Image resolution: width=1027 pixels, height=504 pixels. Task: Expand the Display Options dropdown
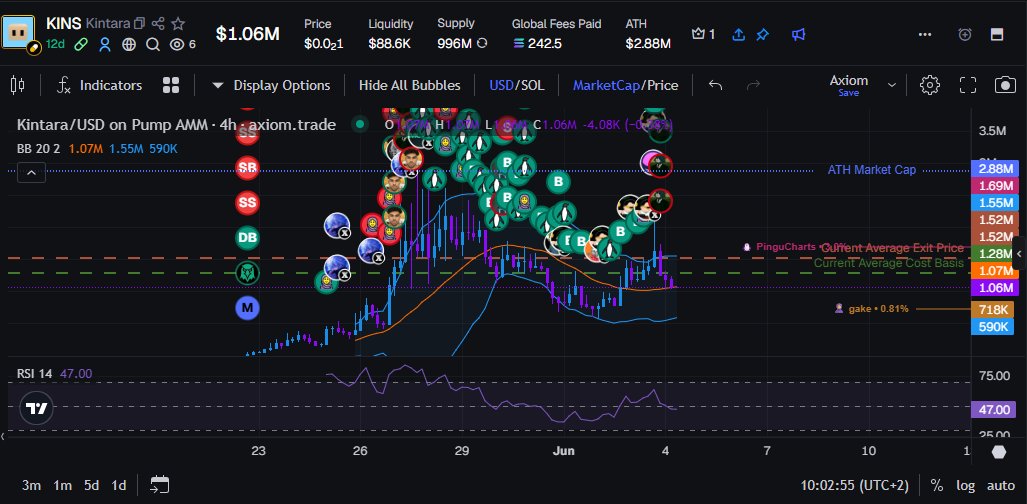pyautogui.click(x=271, y=85)
